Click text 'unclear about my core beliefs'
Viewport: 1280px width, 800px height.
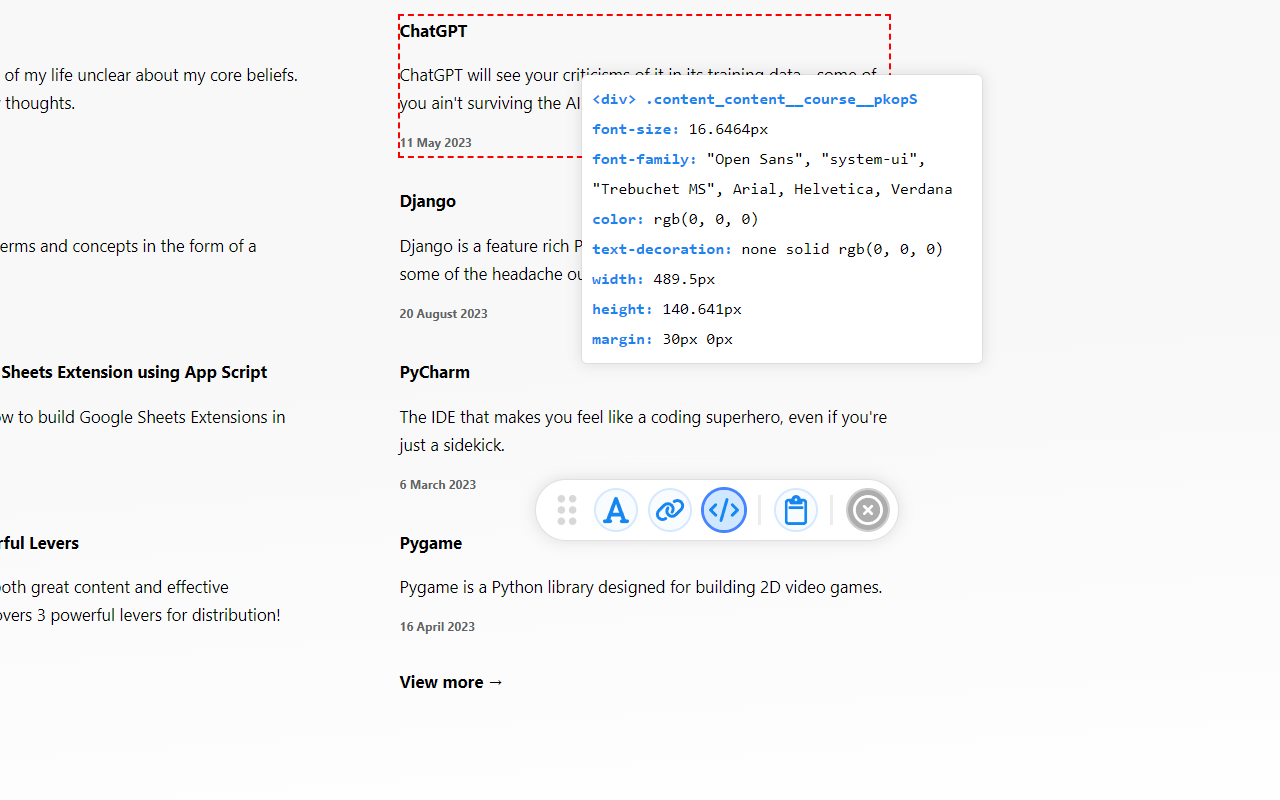coord(196,75)
